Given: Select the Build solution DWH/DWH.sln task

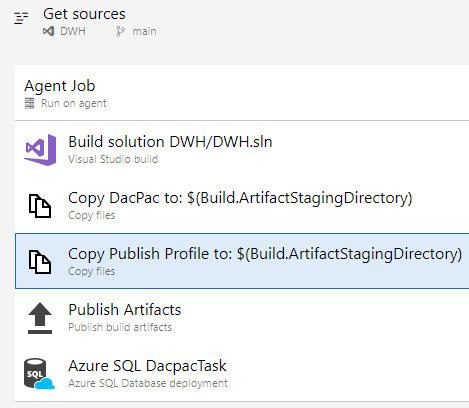Looking at the screenshot, I should 242,150.
